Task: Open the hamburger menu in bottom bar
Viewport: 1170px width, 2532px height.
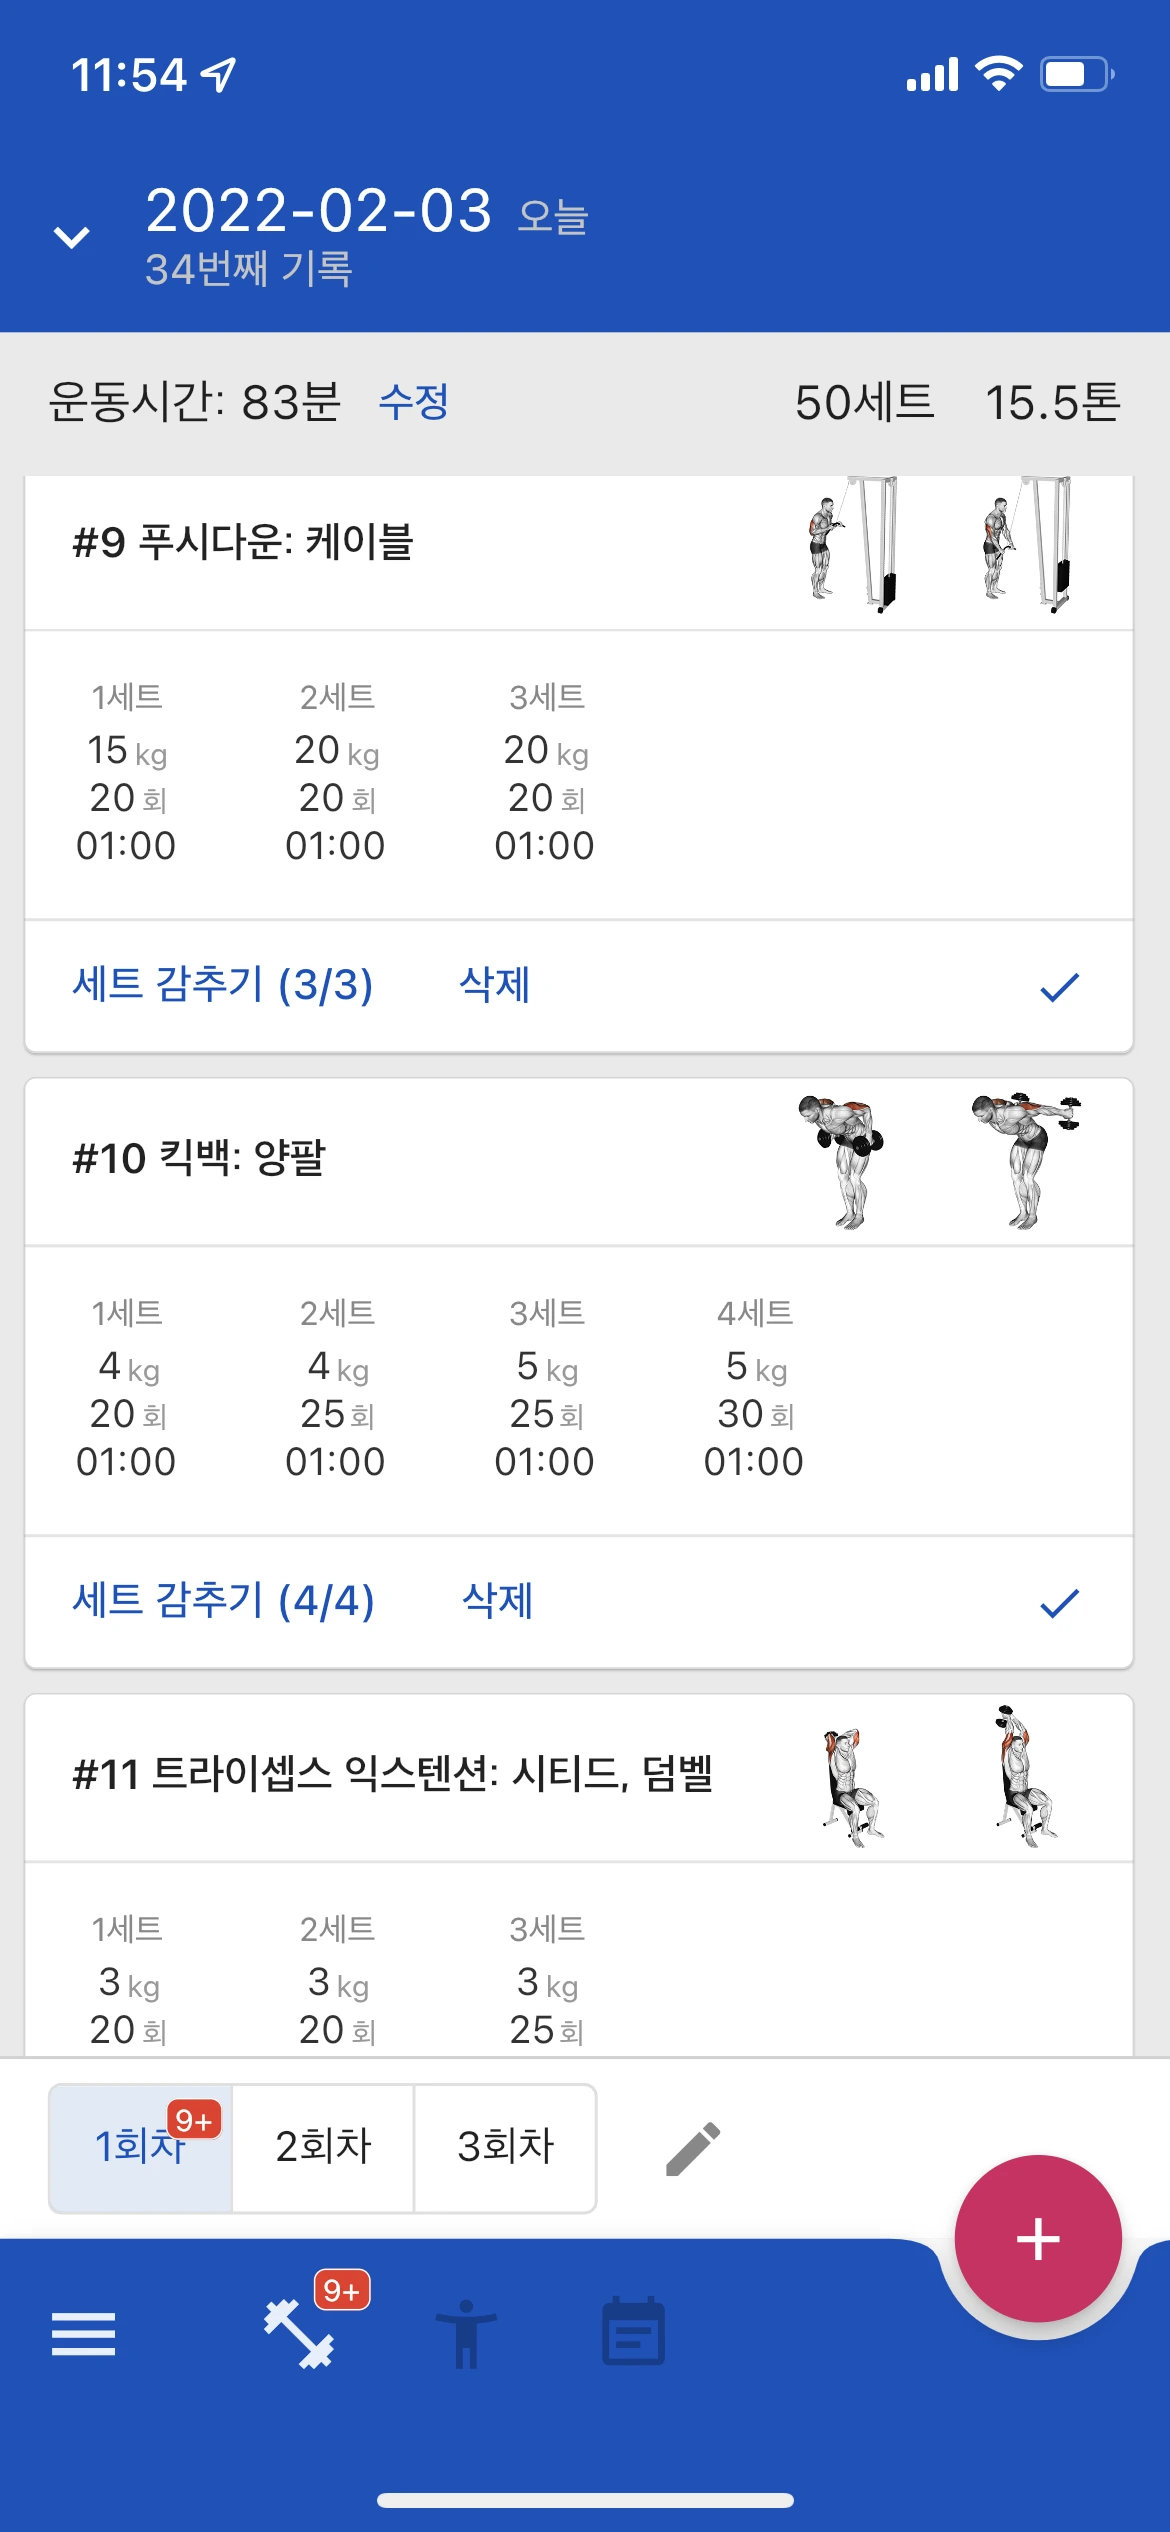Action: pyautogui.click(x=83, y=2334)
